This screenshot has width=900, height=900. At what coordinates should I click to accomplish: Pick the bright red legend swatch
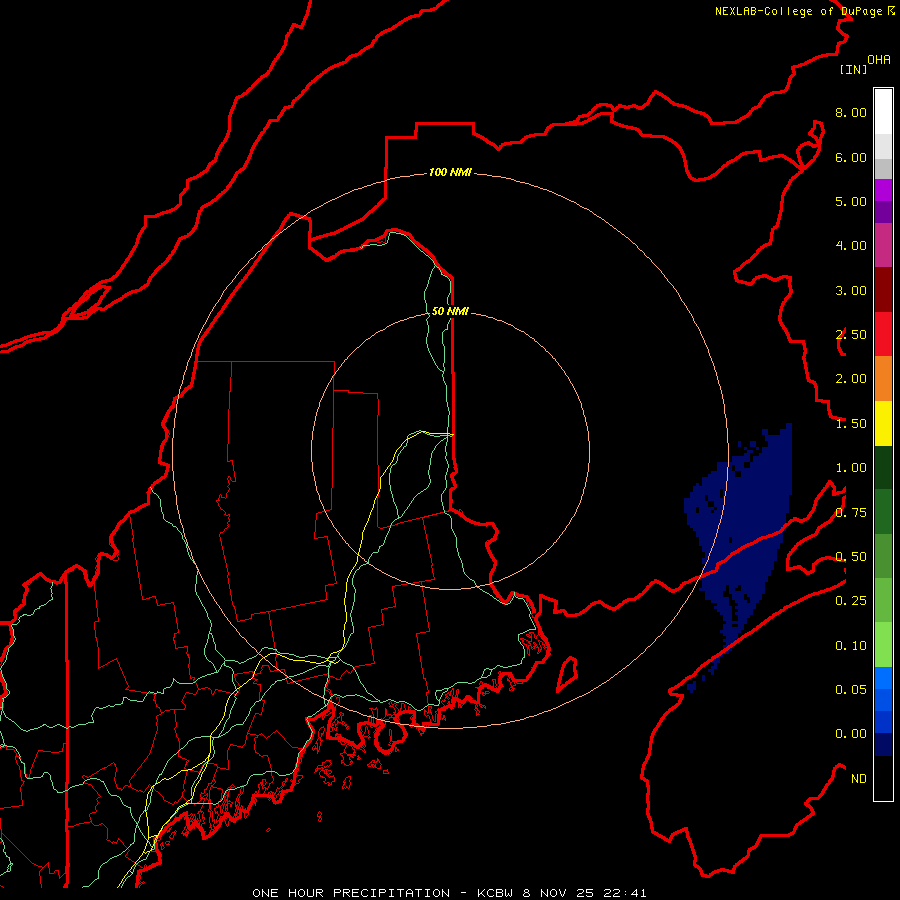[x=883, y=334]
